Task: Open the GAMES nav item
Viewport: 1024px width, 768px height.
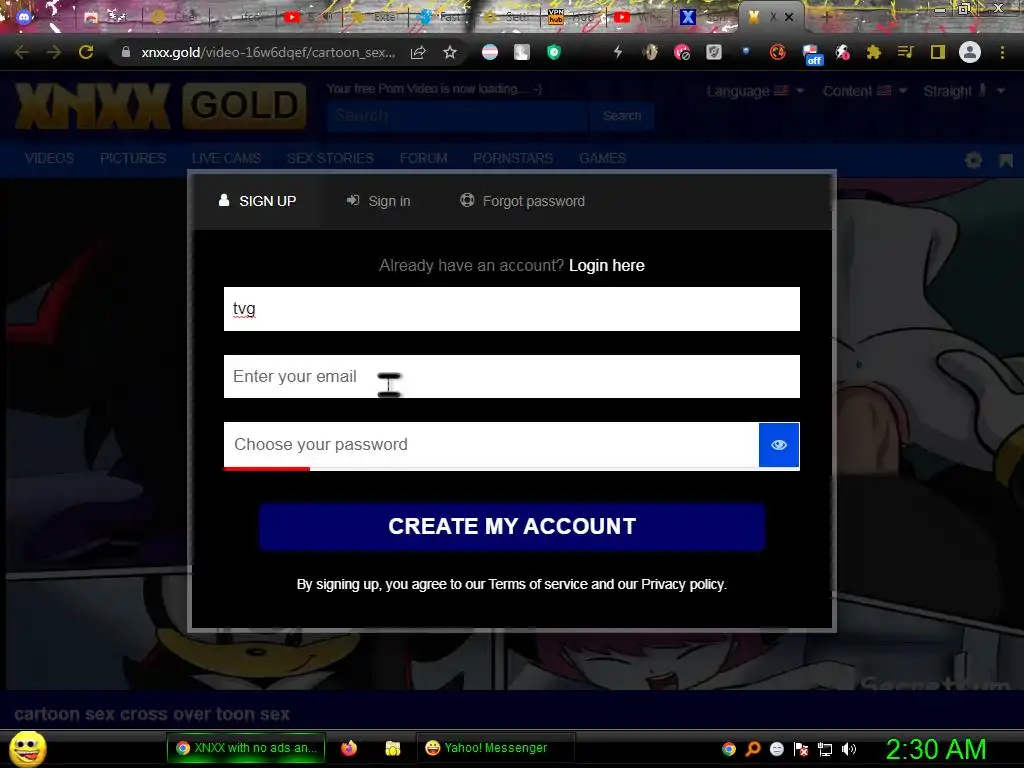Action: 602,158
